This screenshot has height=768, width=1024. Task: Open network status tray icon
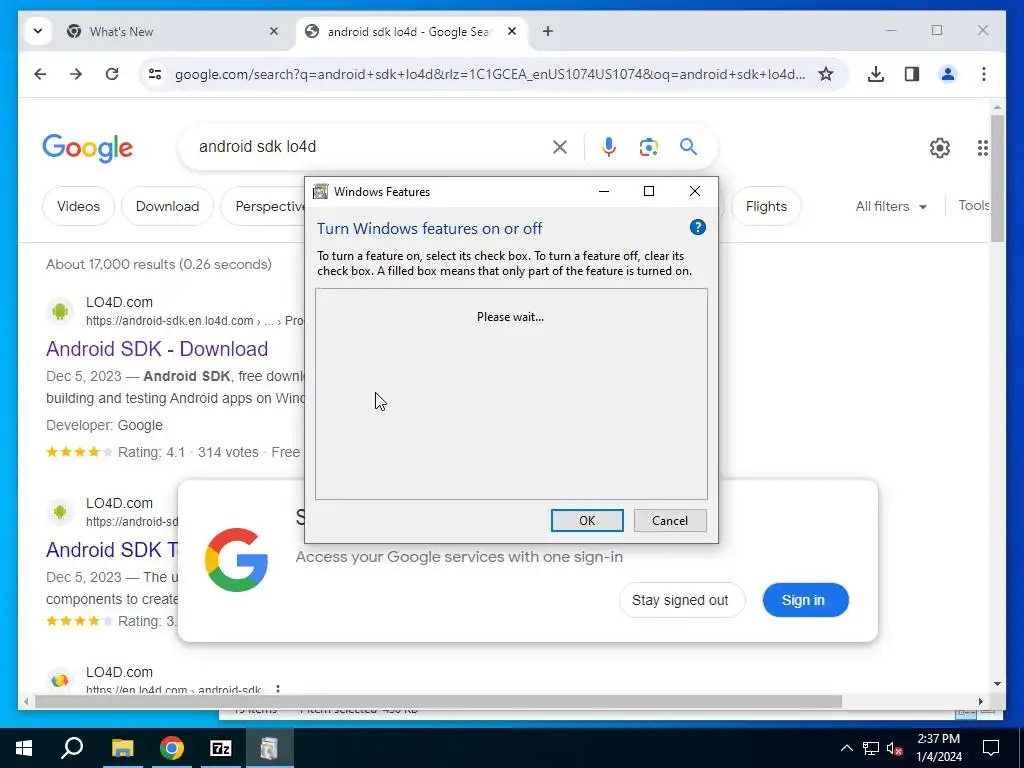tap(871, 748)
